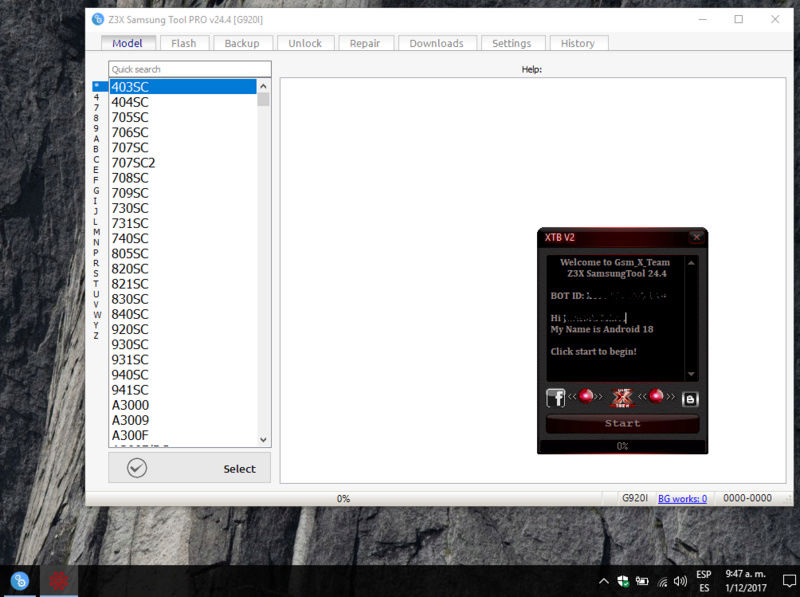The image size is (800, 597).
Task: Click the X logo in XTB V2
Action: tap(622, 397)
